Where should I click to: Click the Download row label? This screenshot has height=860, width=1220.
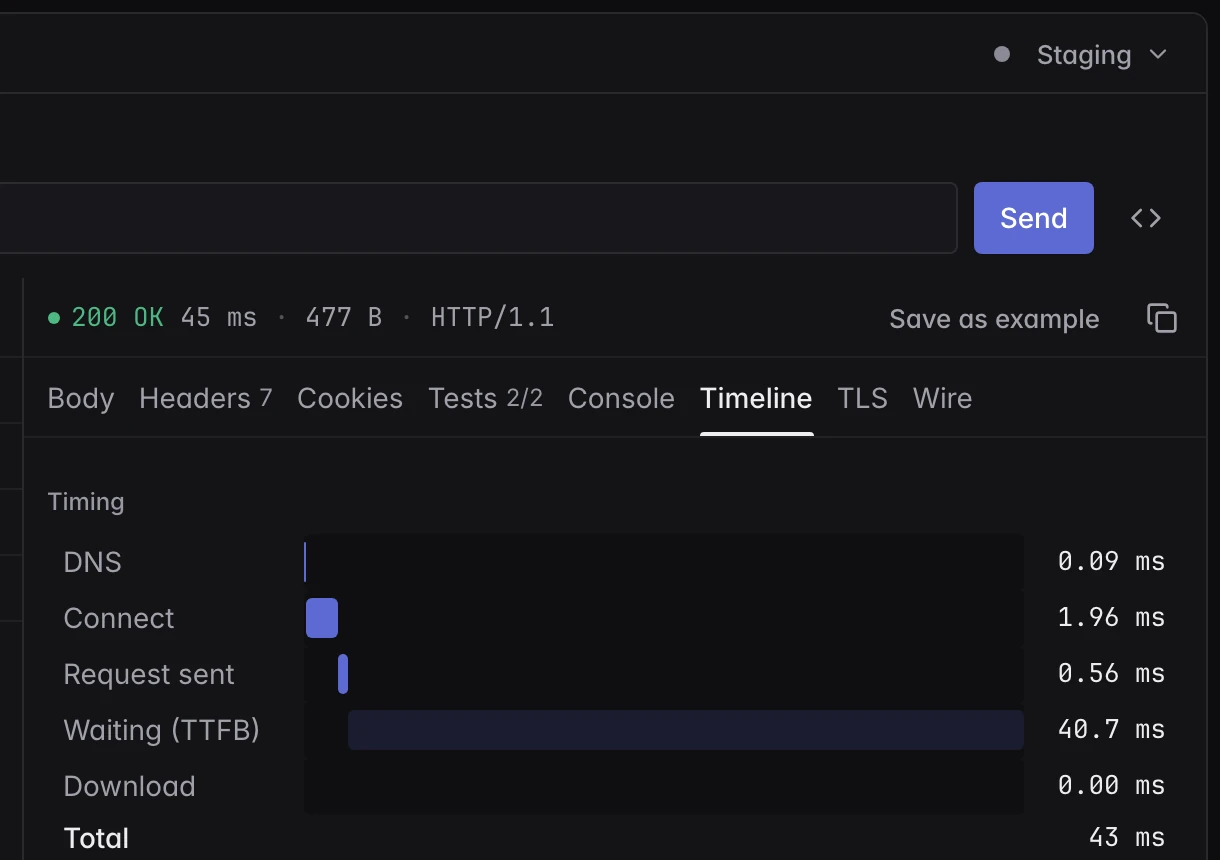tap(130, 786)
